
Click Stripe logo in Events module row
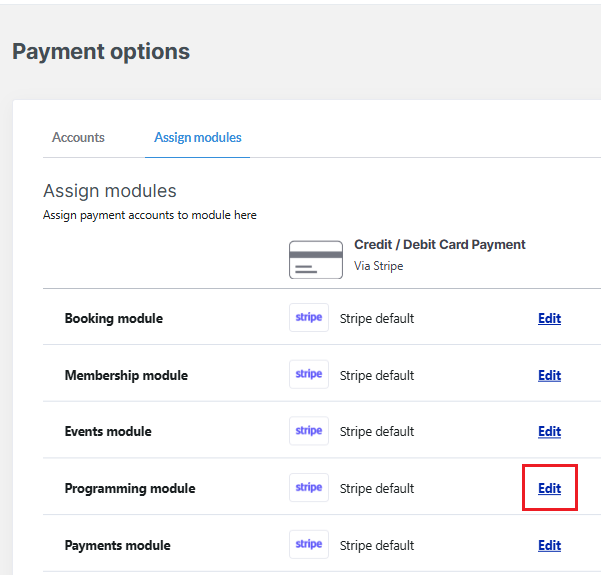[309, 431]
